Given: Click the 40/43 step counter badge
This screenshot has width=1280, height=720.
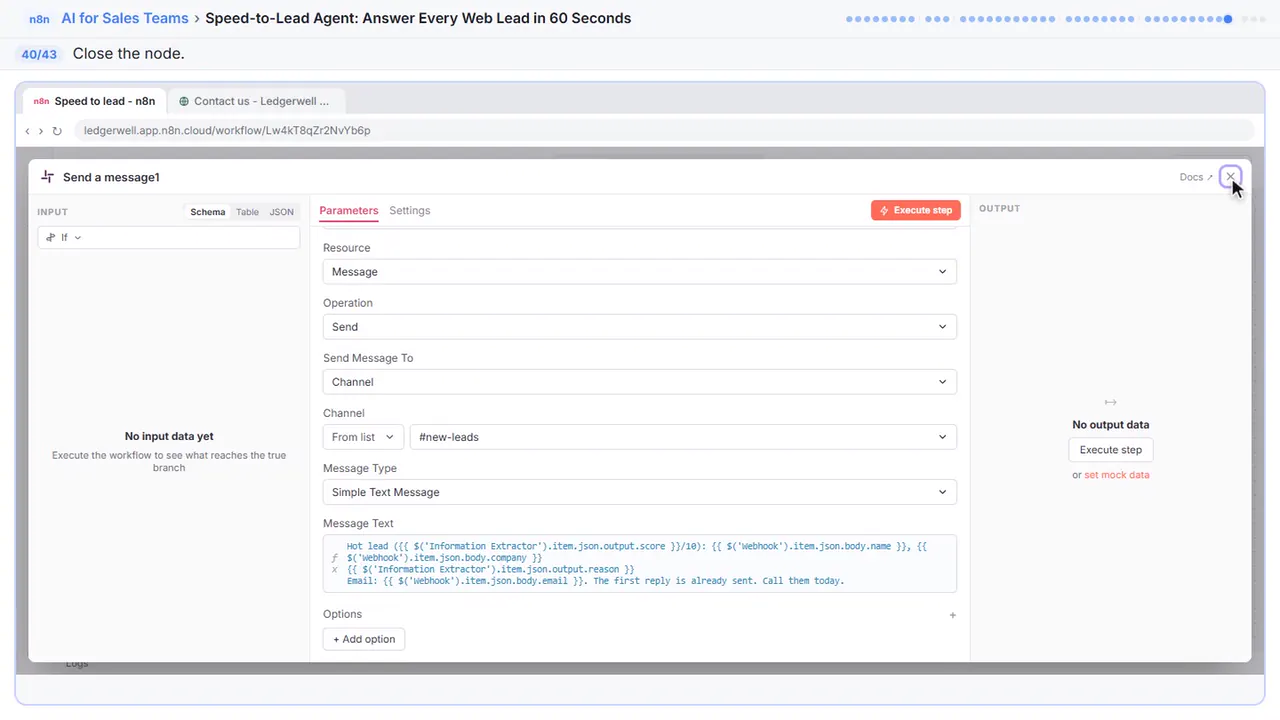Looking at the screenshot, I should (x=39, y=54).
